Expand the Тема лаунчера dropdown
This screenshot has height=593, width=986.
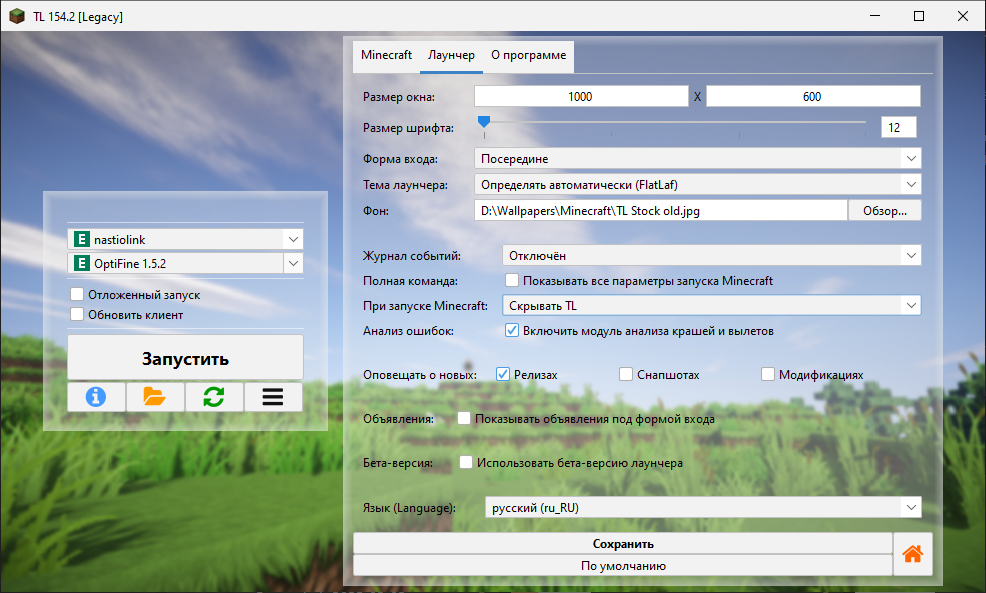697,185
